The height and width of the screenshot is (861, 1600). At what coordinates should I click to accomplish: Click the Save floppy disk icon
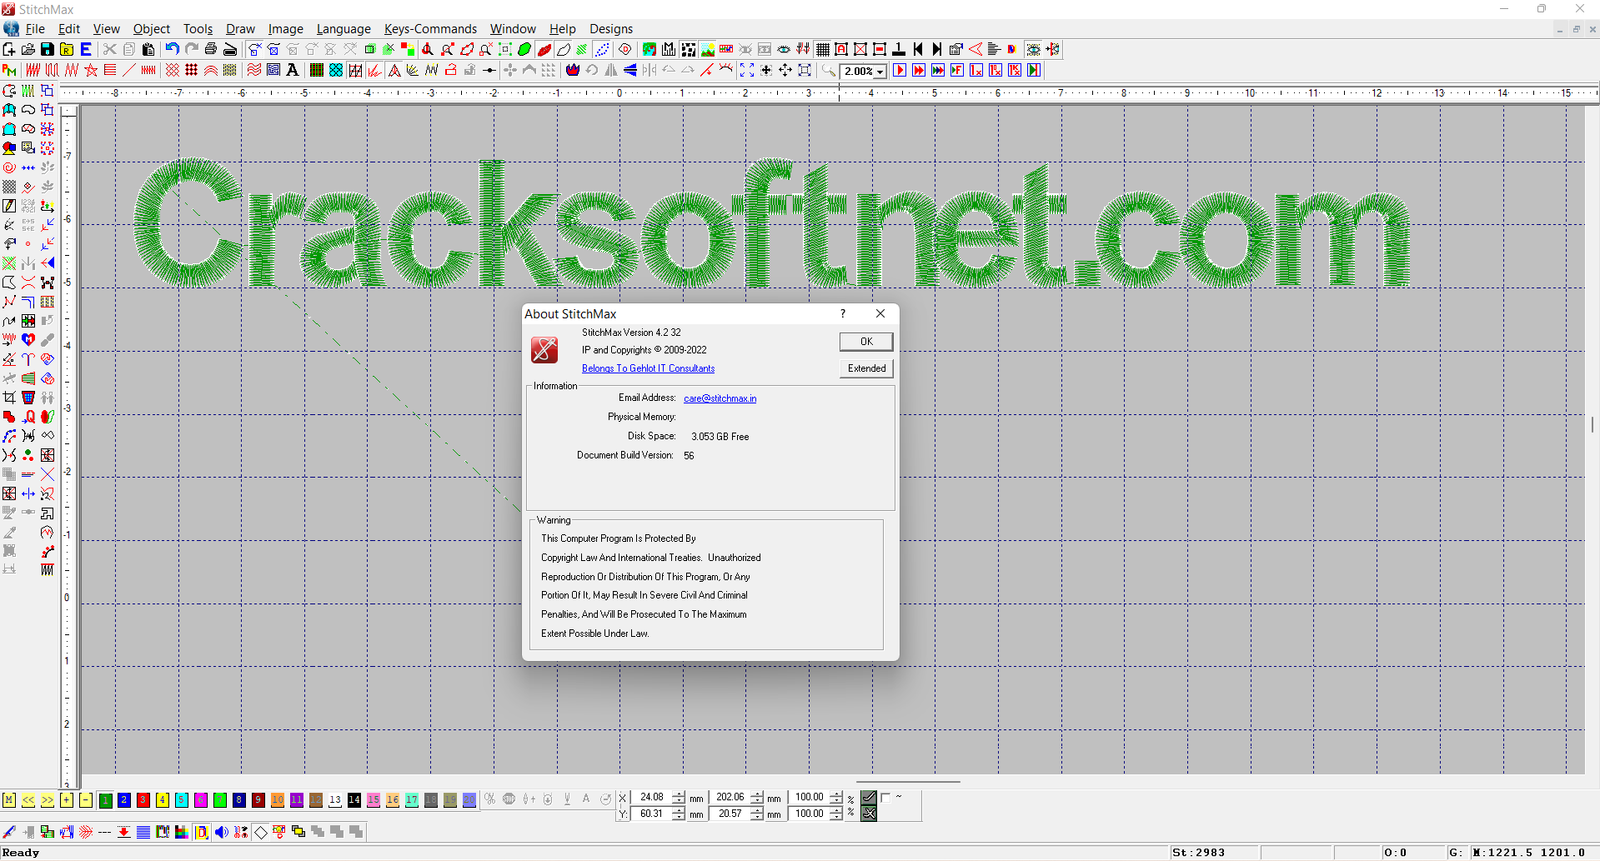pyautogui.click(x=47, y=49)
